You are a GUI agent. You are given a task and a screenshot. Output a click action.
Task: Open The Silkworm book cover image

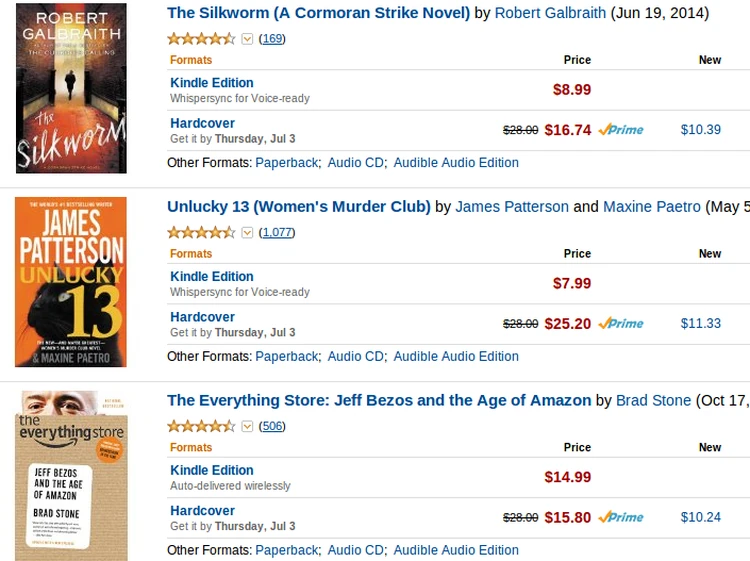click(x=71, y=88)
